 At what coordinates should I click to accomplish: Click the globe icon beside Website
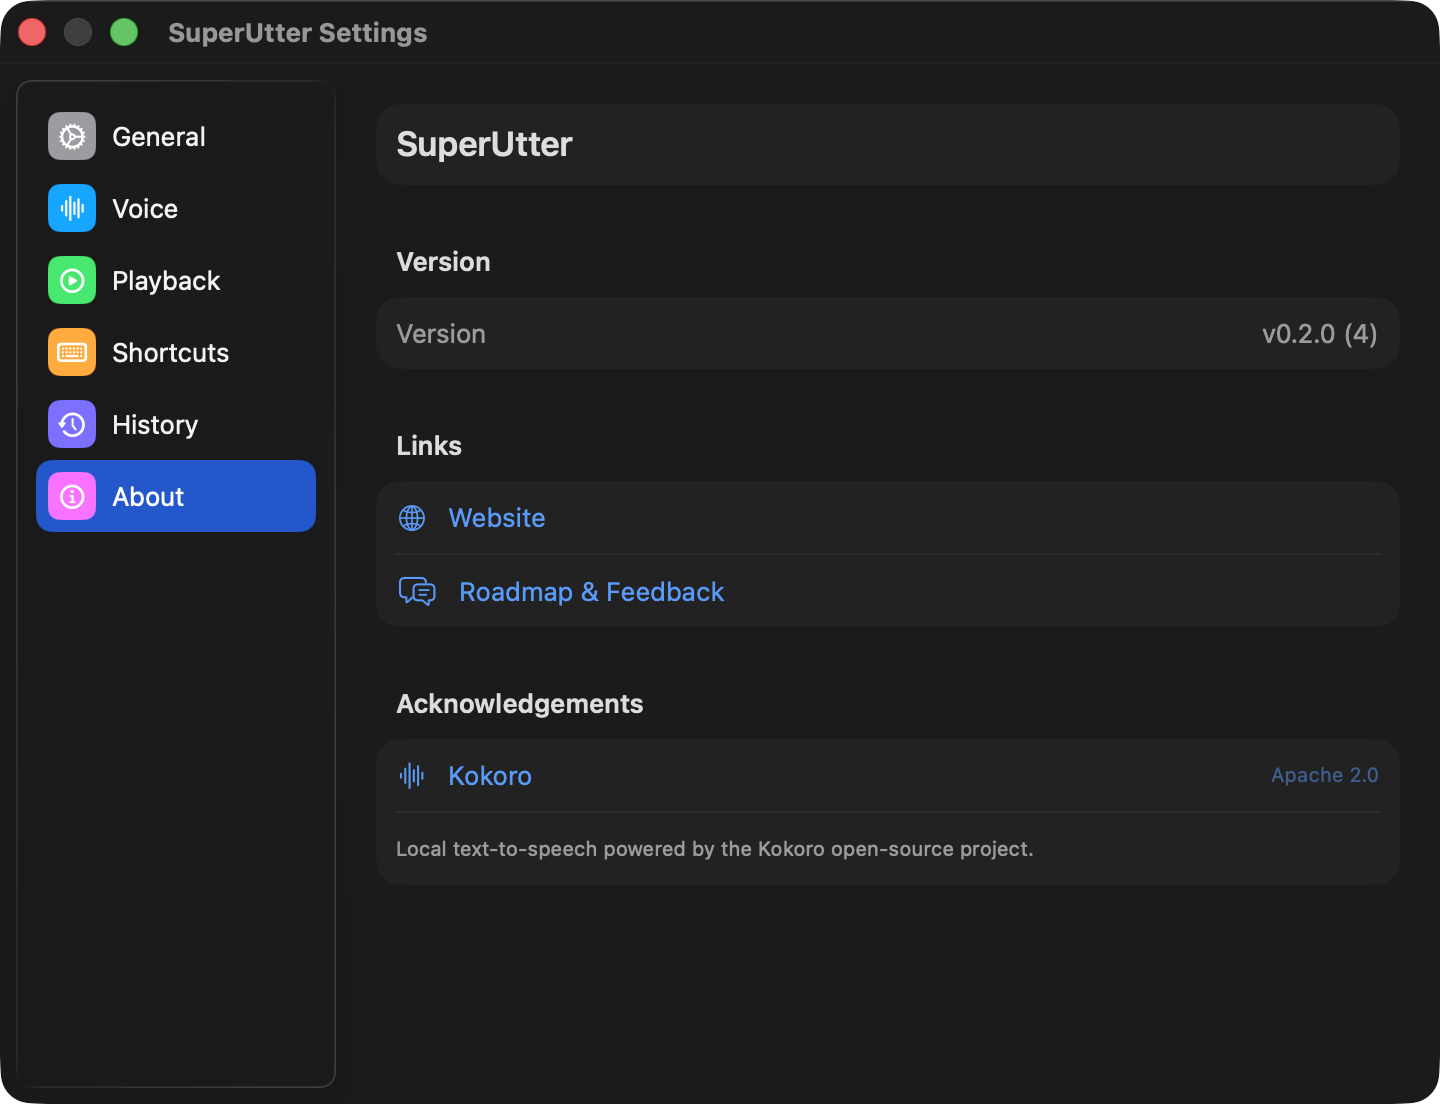[412, 518]
